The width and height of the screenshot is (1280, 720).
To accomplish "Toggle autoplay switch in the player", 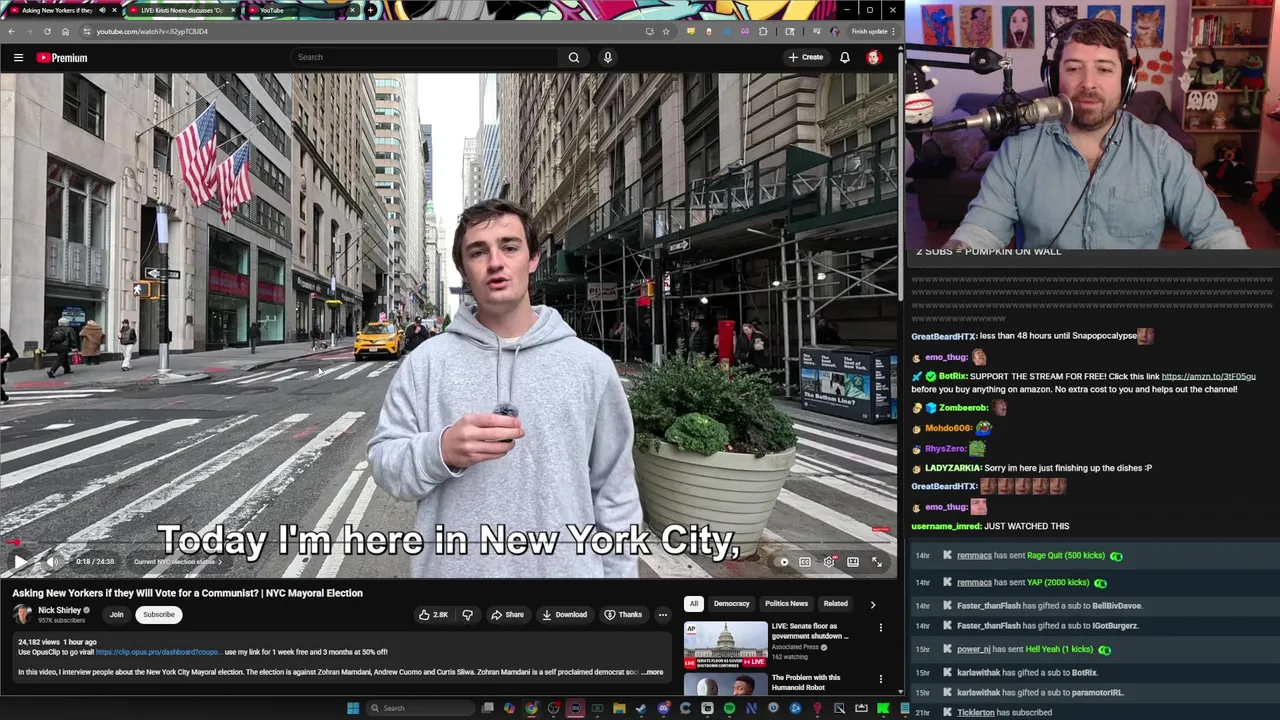I will pyautogui.click(x=782, y=562).
